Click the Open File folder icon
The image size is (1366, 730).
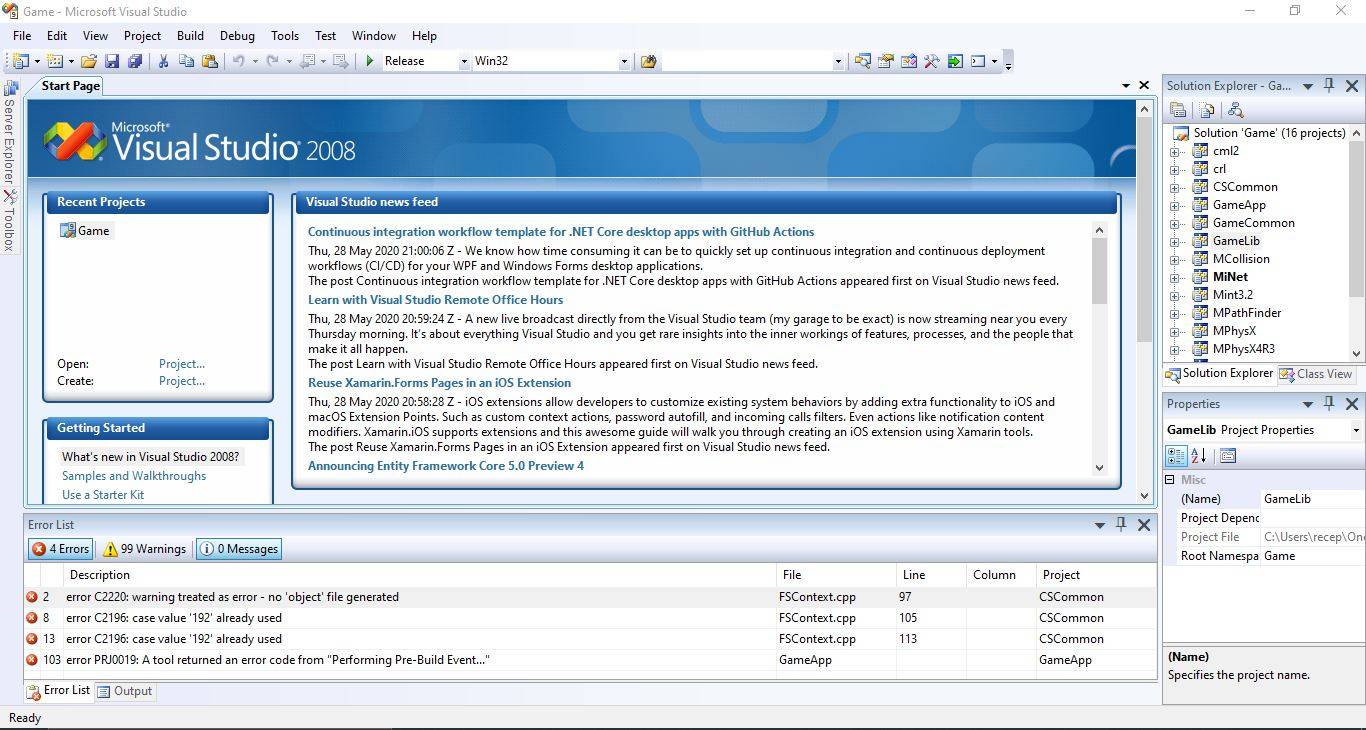(x=89, y=61)
